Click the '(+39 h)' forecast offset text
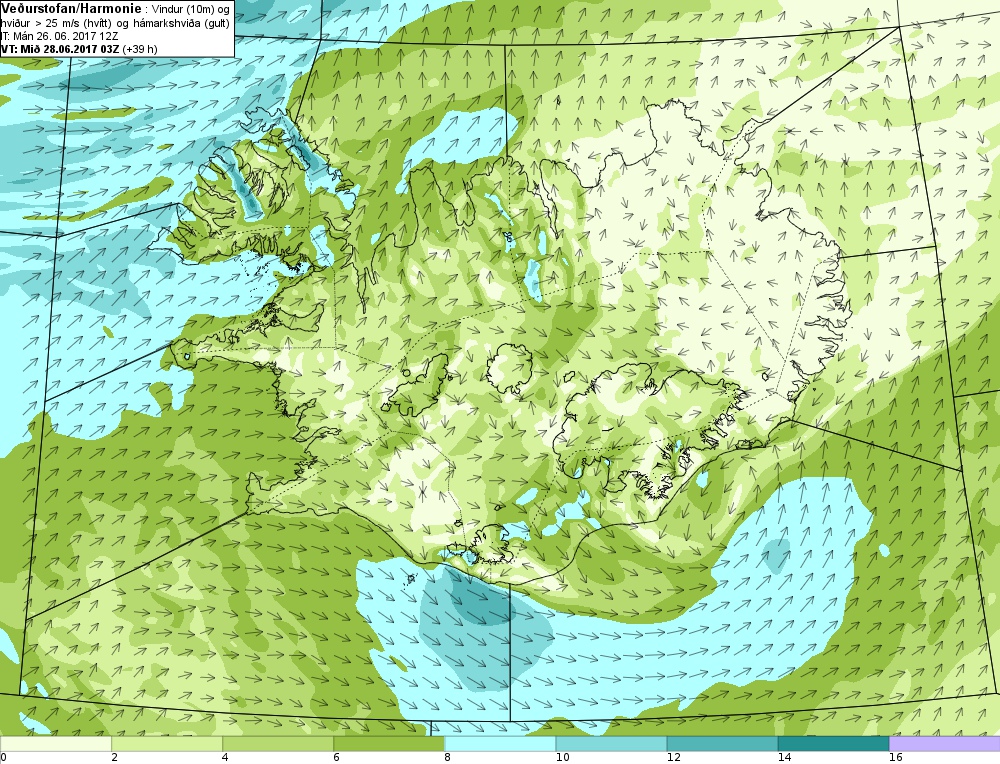Image resolution: width=1000 pixels, height=764 pixels. (x=140, y=49)
